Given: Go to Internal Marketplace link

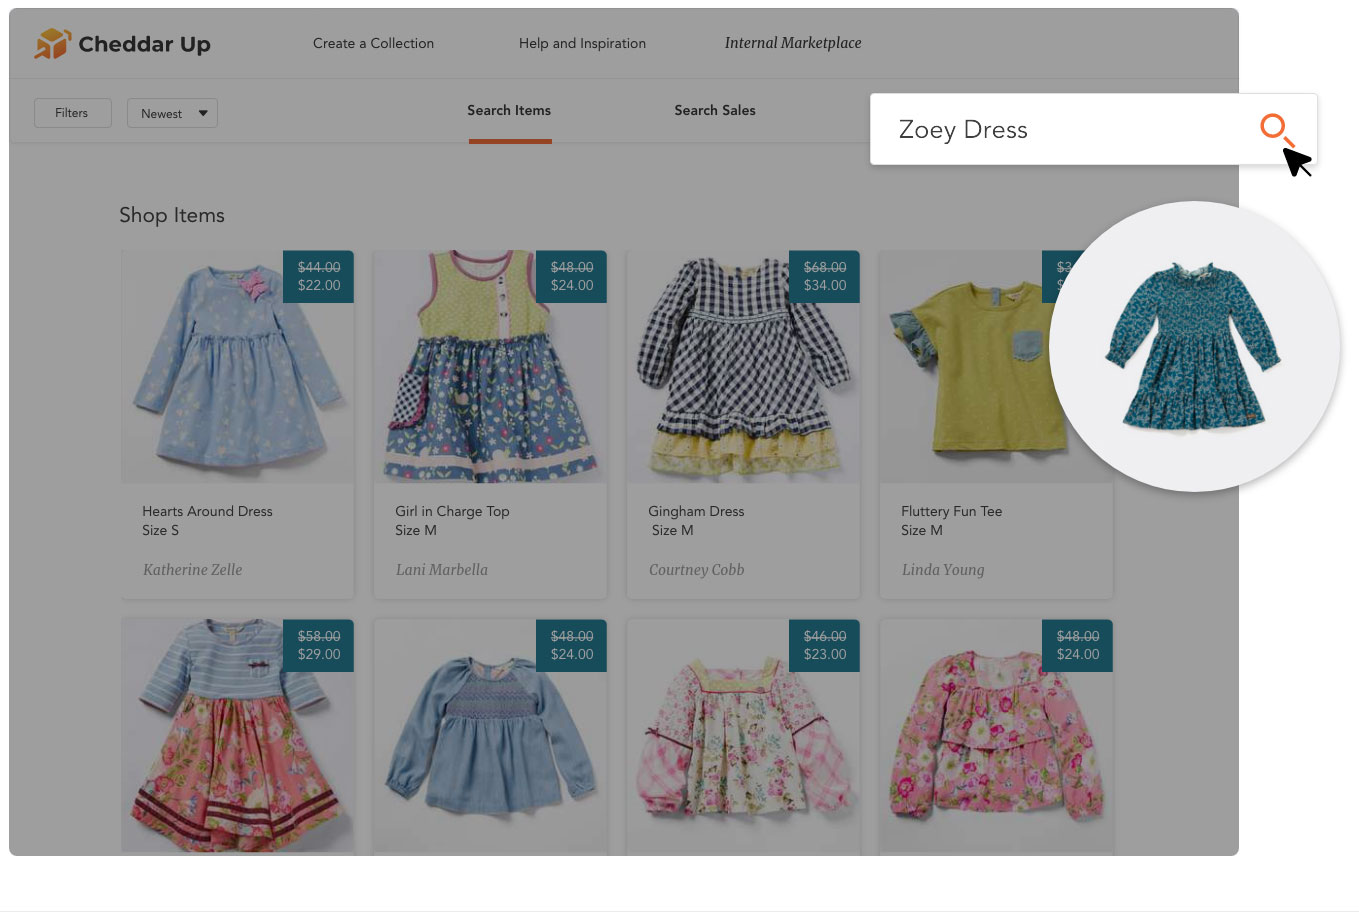Looking at the screenshot, I should (x=792, y=43).
